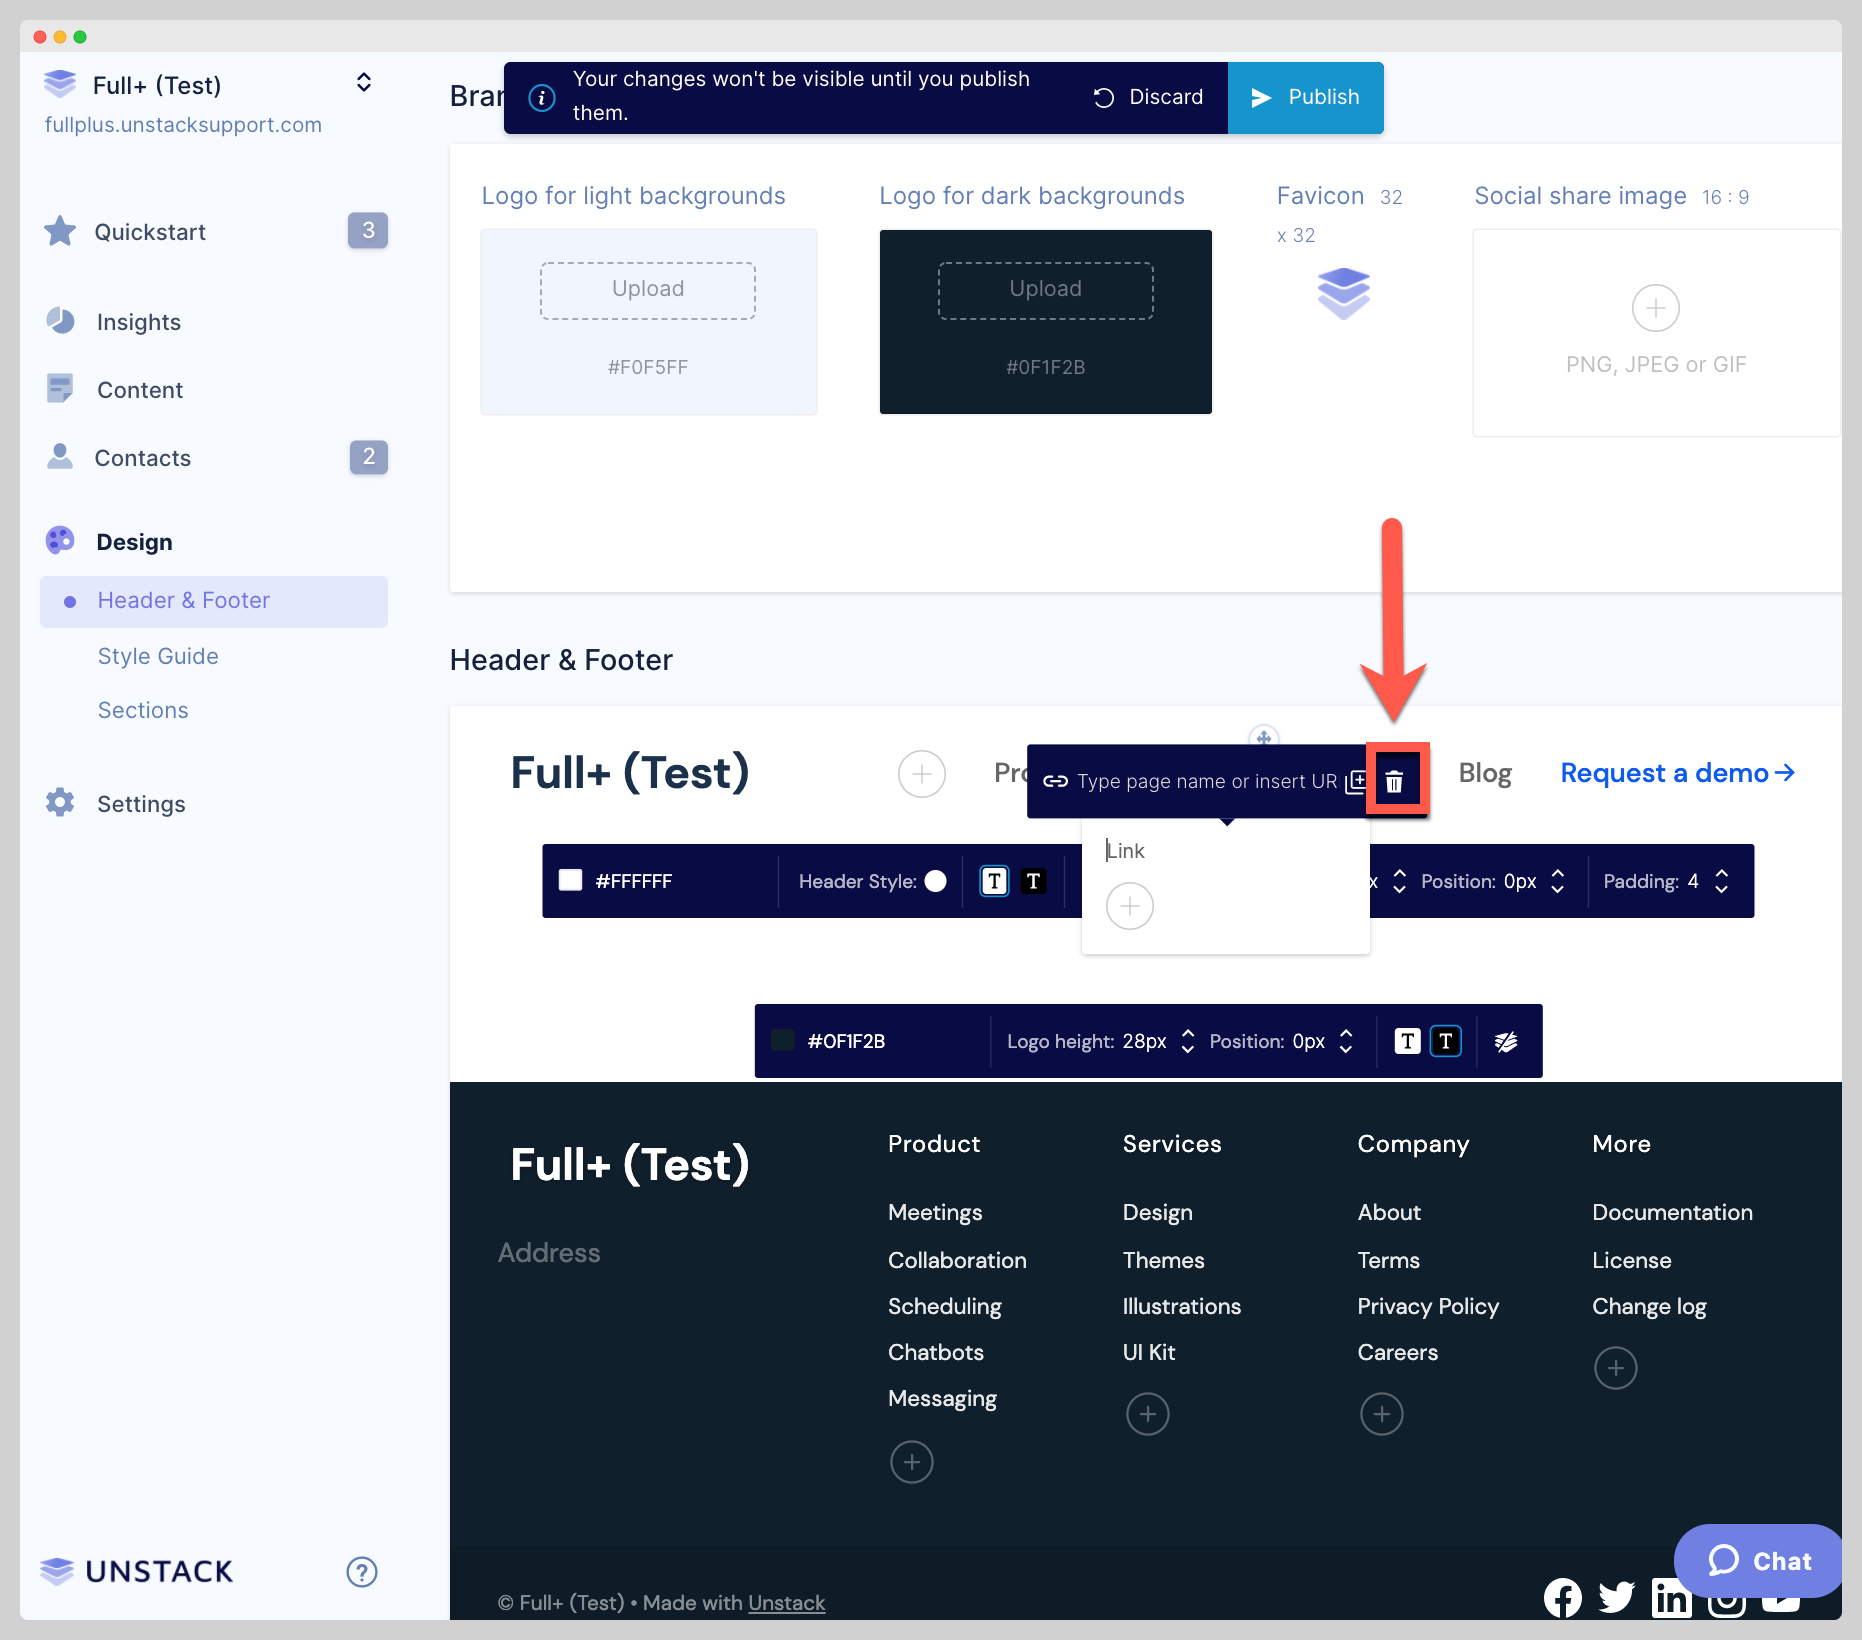Select the white Header Style radio circle
This screenshot has width=1862, height=1640.
tap(936, 881)
